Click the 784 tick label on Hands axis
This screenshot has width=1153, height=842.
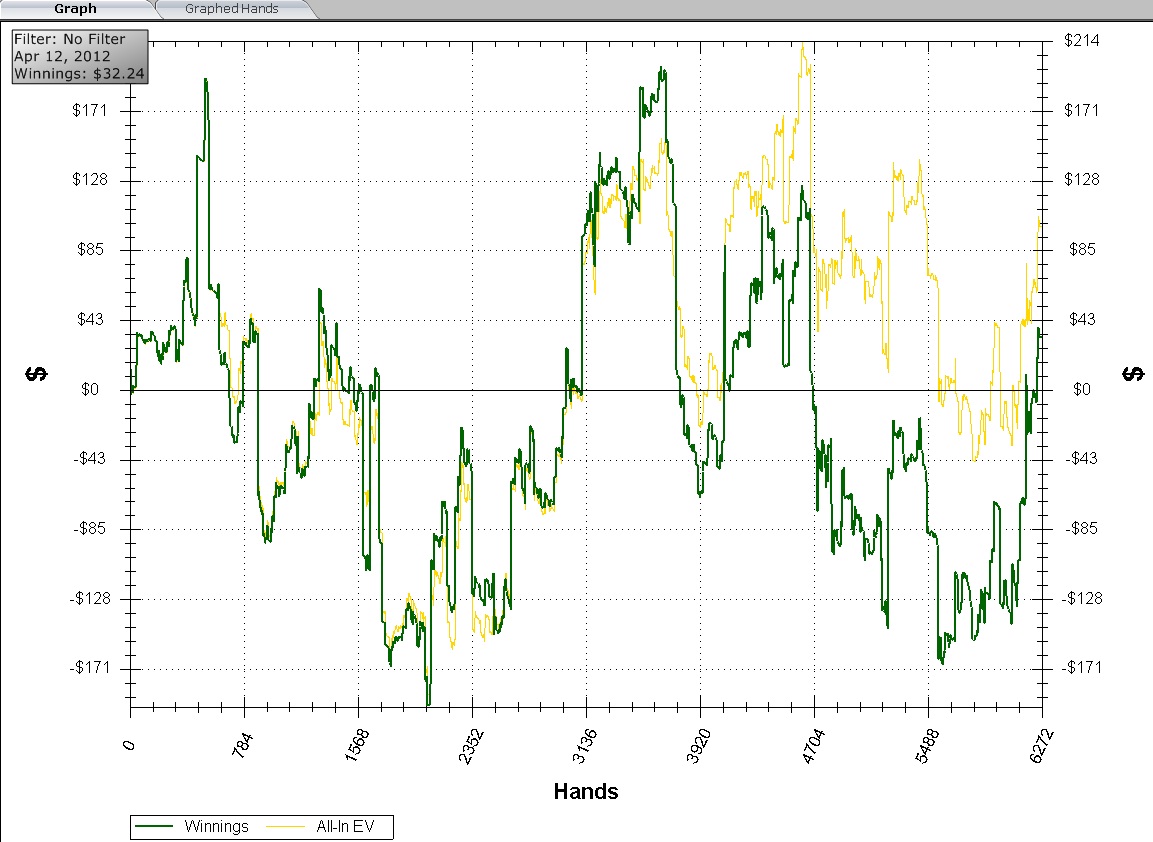[x=244, y=745]
